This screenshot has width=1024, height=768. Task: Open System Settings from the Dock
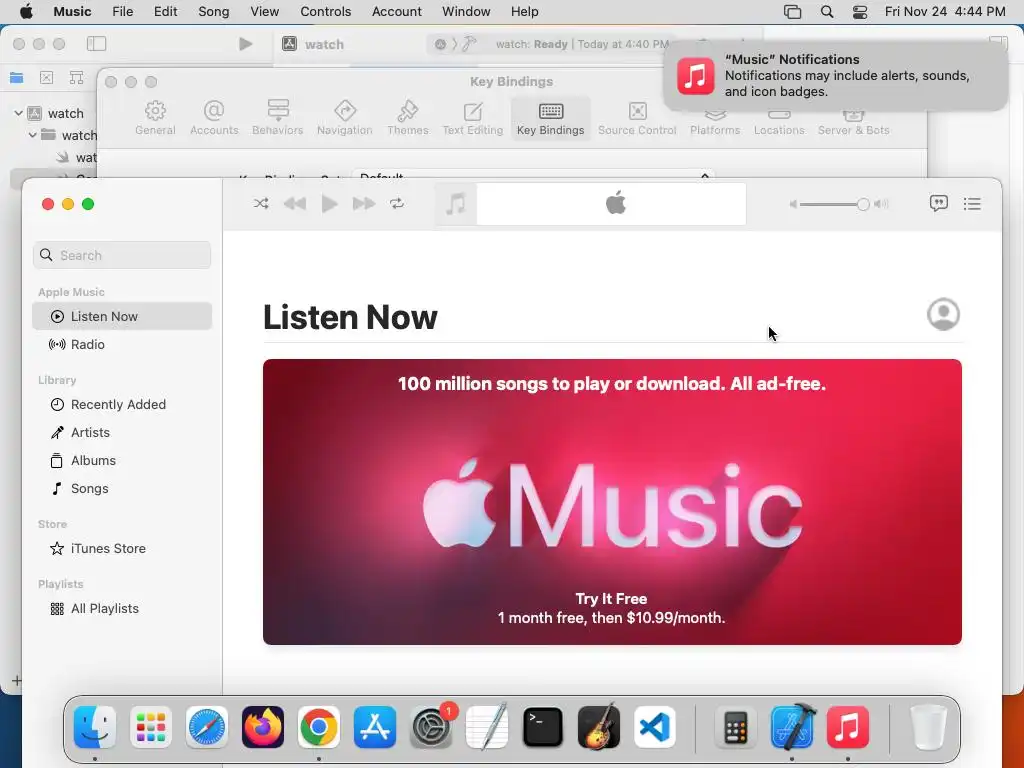coord(431,727)
